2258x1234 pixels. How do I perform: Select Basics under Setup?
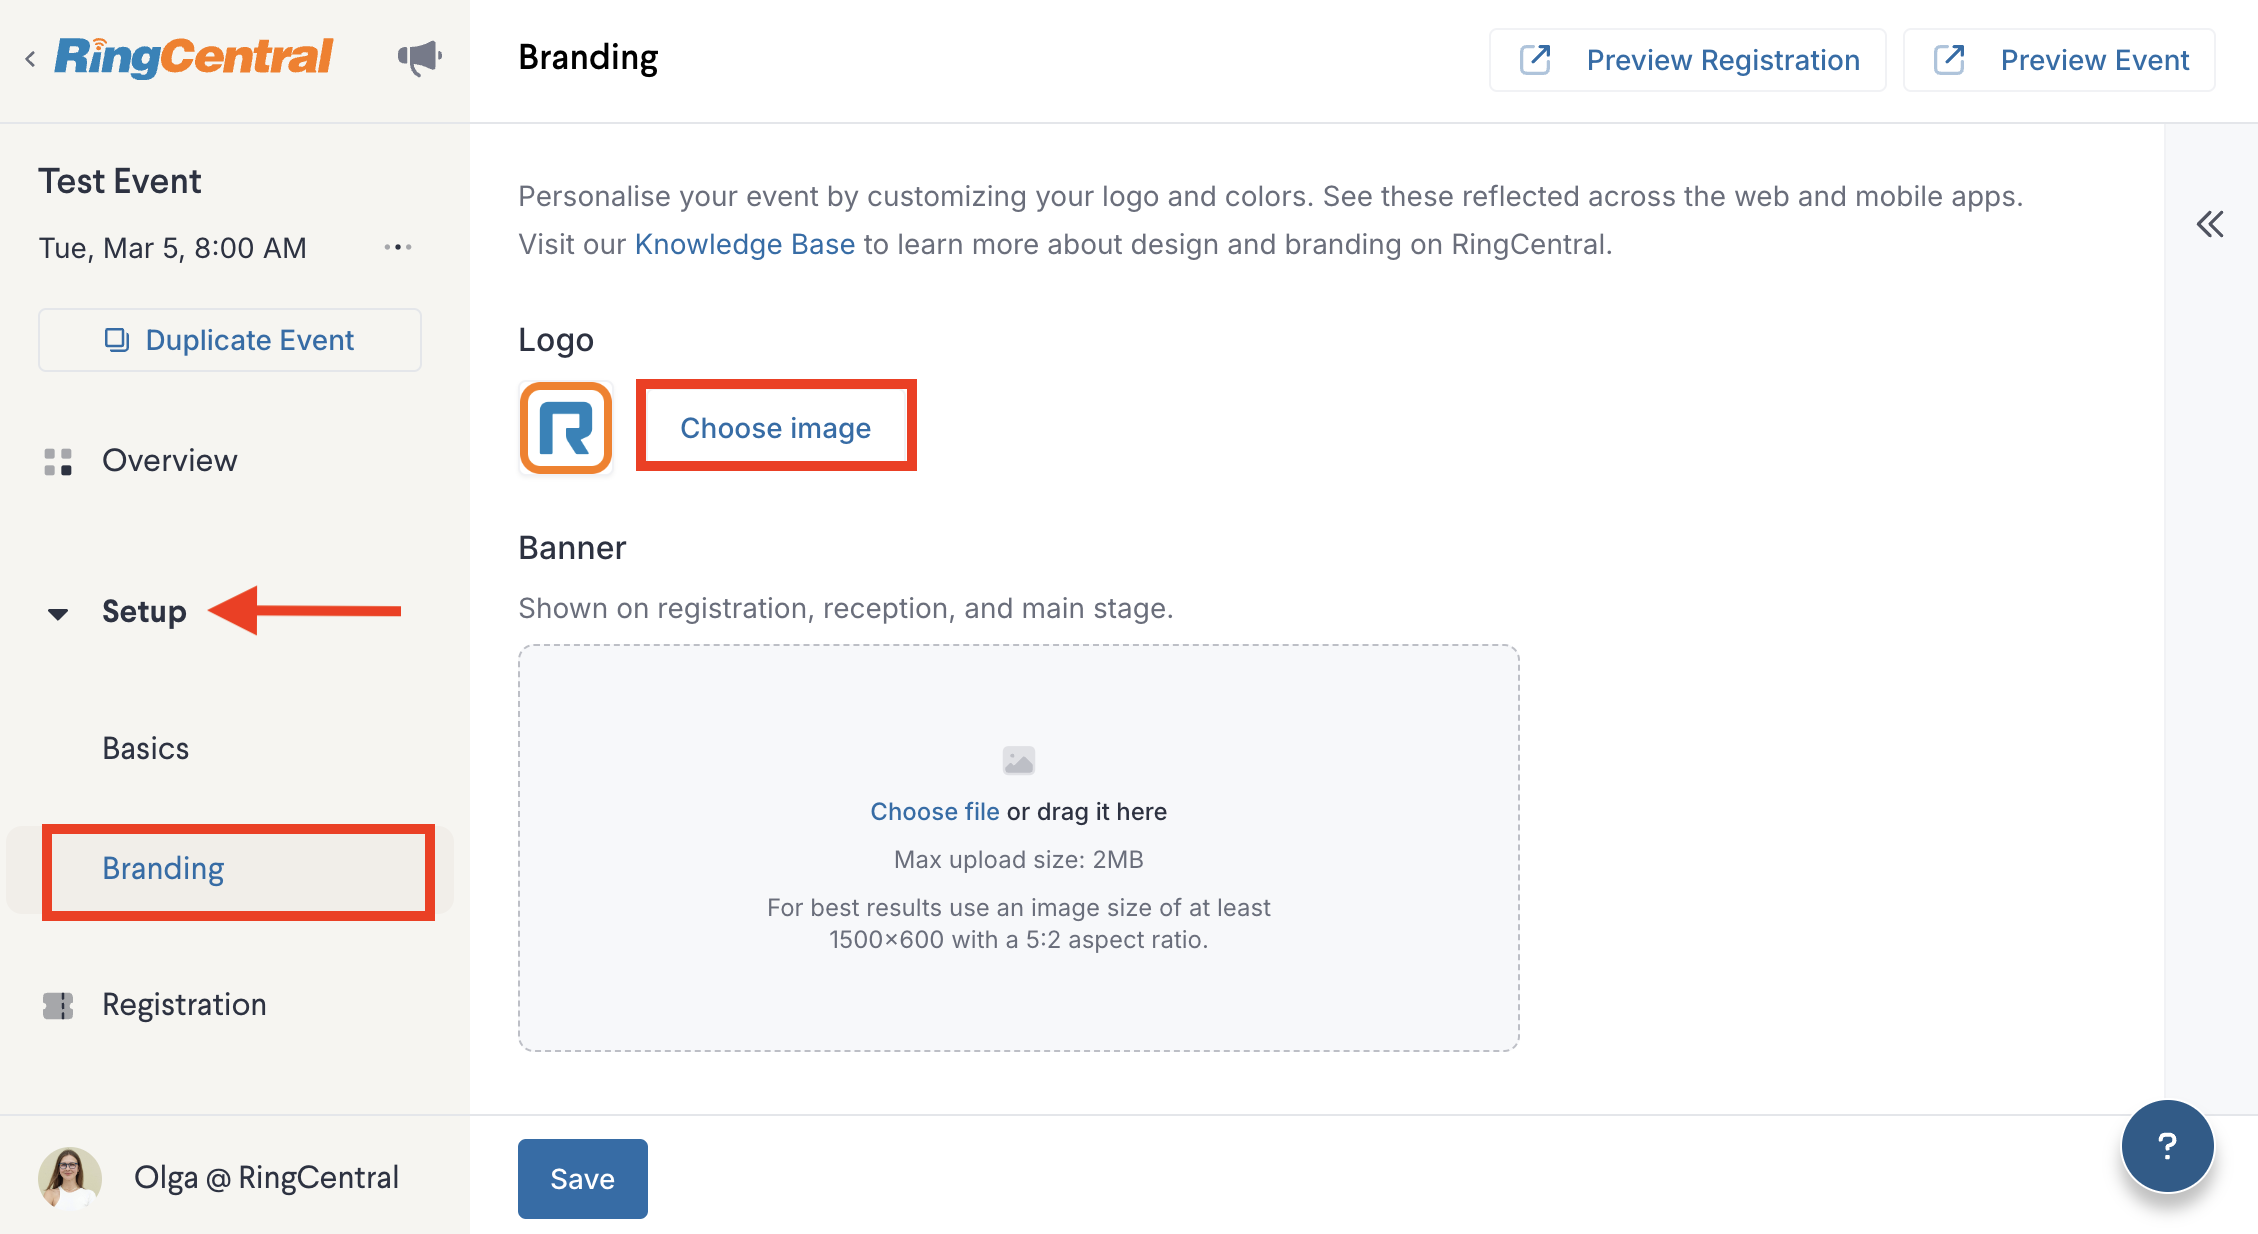click(146, 748)
